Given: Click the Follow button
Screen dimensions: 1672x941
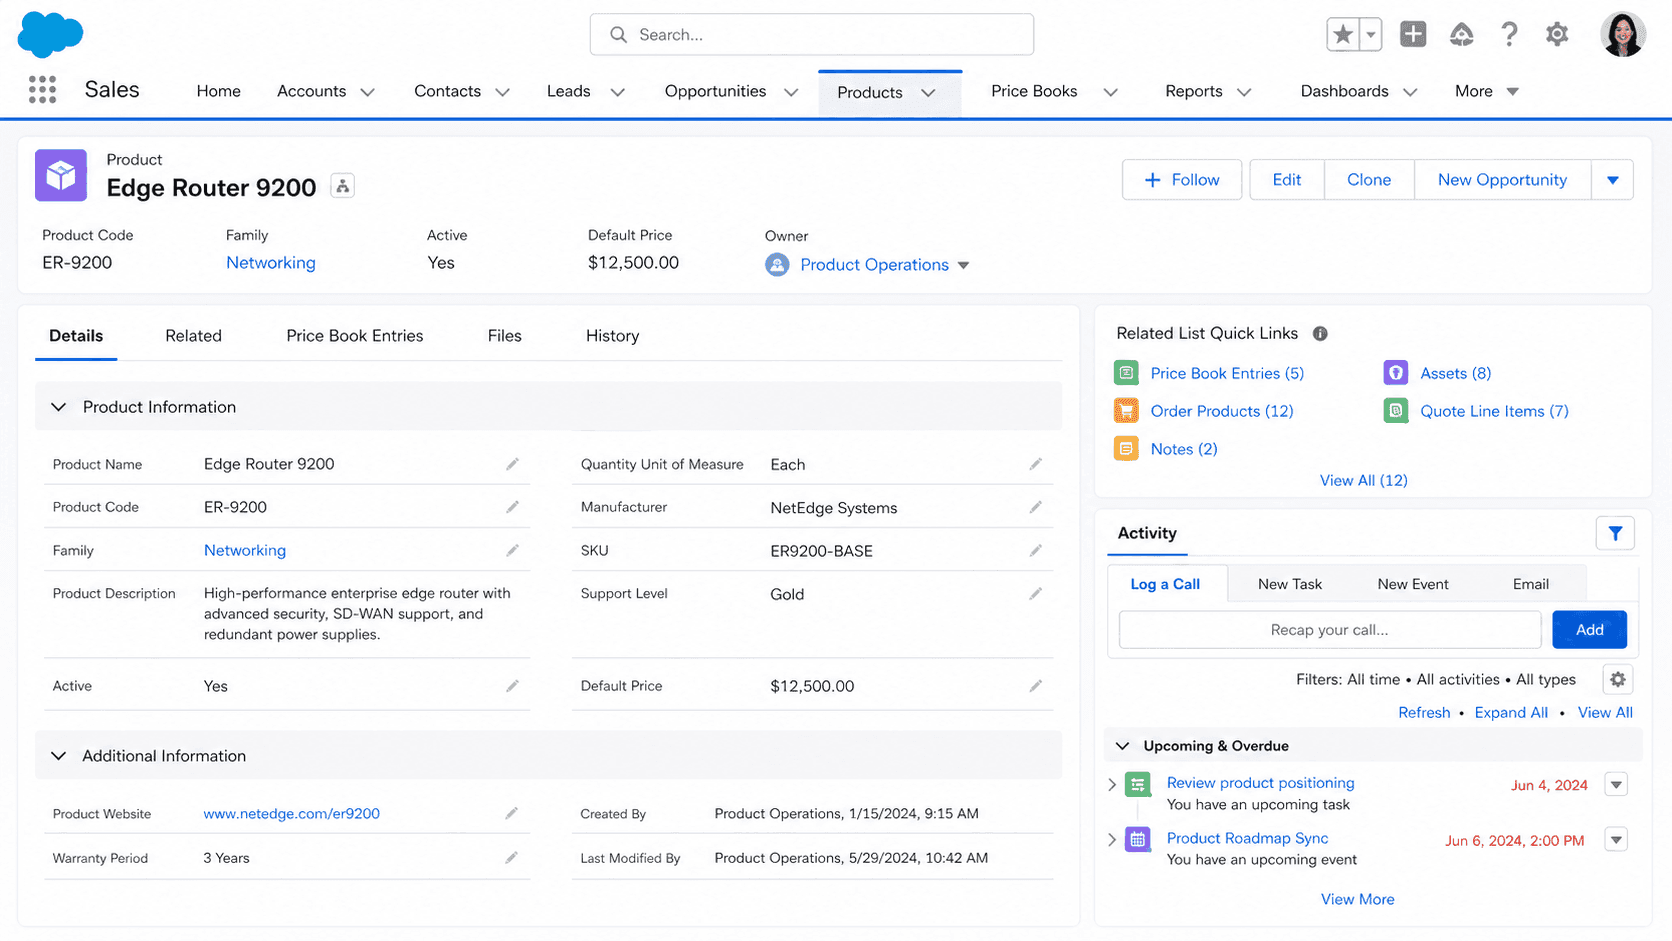Looking at the screenshot, I should click(1181, 180).
